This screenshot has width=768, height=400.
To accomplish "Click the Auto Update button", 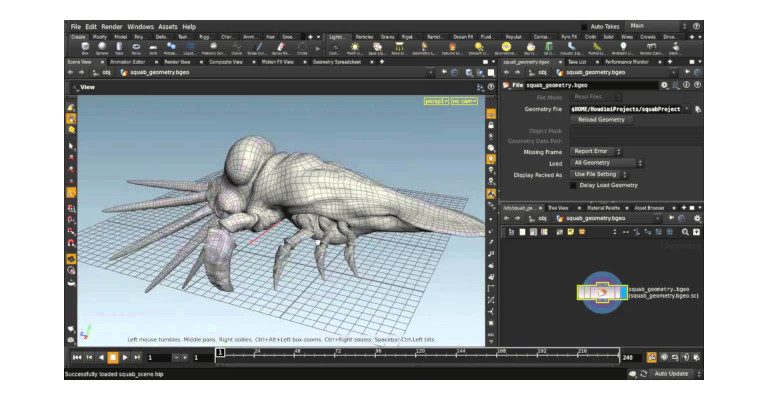I will coord(671,373).
